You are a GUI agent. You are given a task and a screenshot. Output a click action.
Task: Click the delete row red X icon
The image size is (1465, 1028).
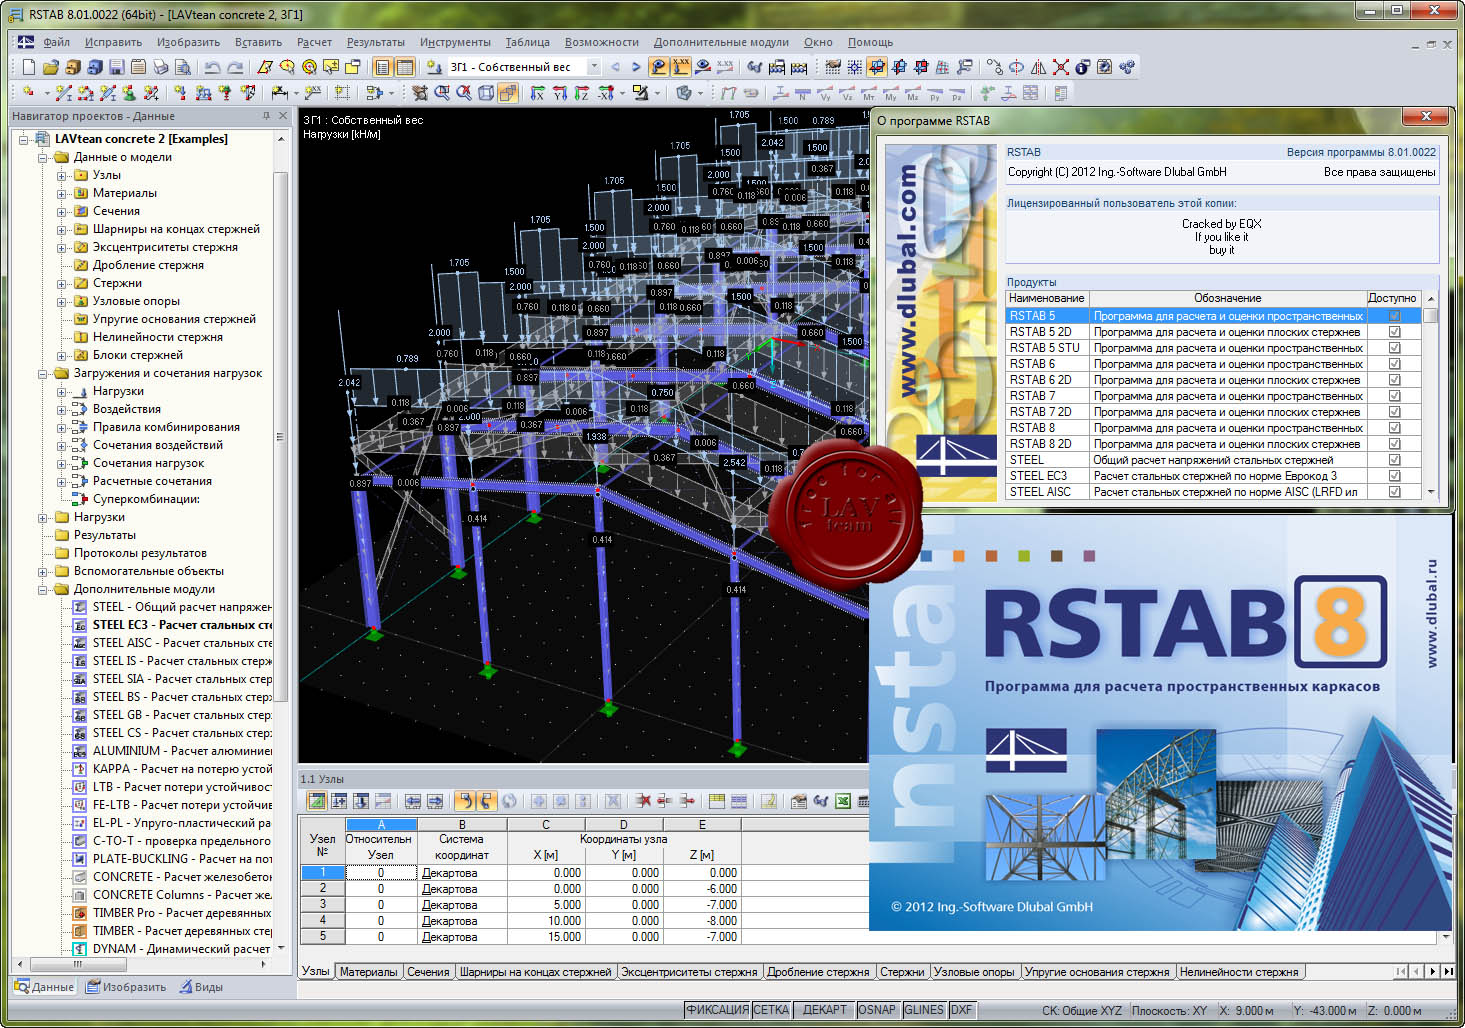click(x=643, y=801)
